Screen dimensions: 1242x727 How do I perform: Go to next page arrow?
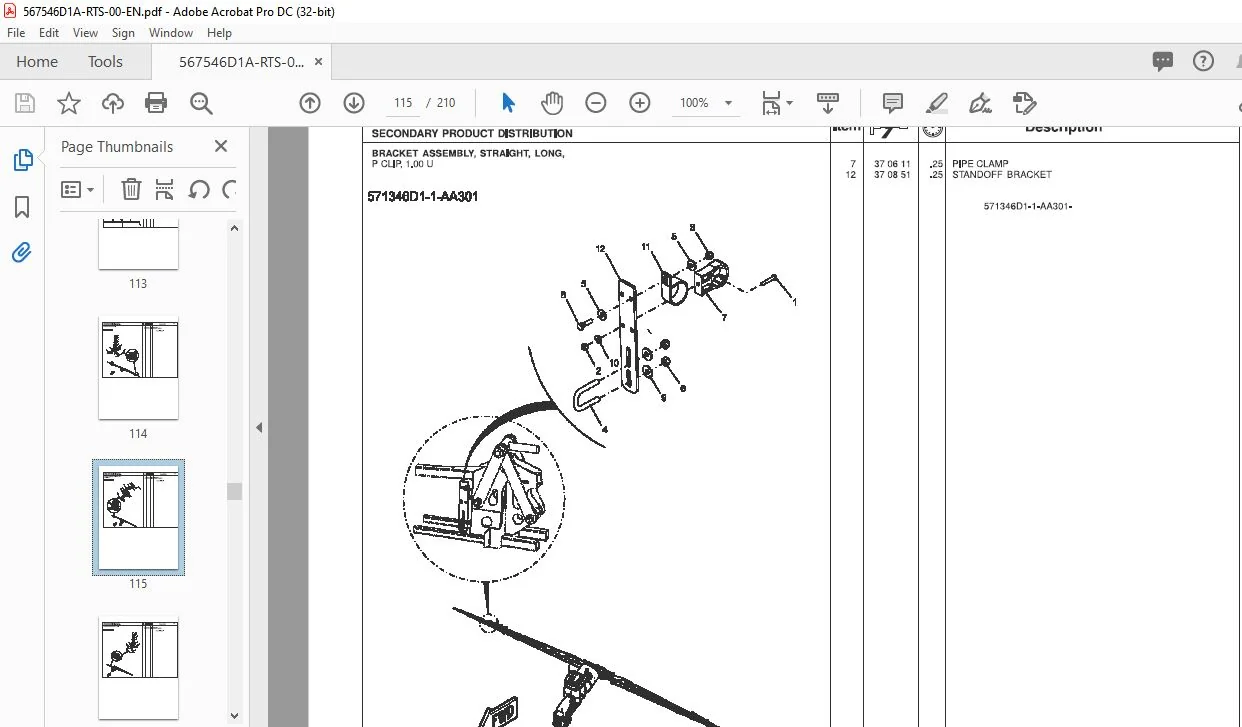point(354,103)
